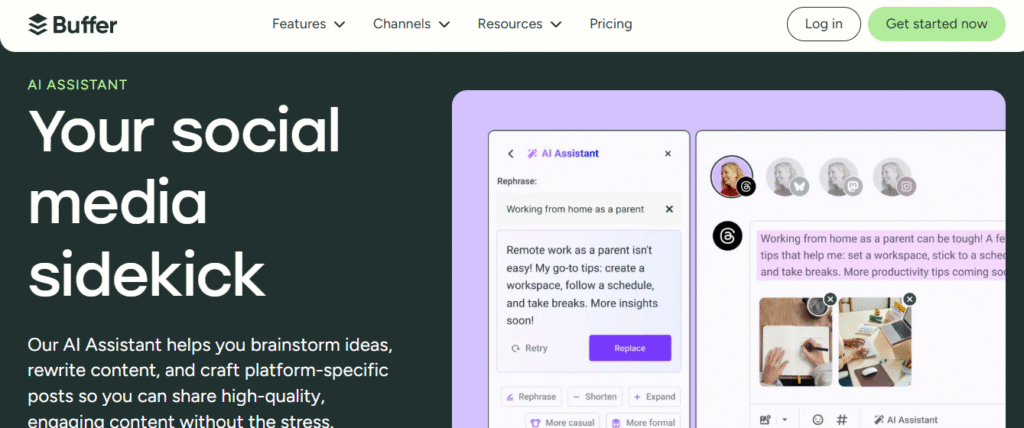Open the notebook writing image thumbnail
The height and width of the screenshot is (428, 1024).
(795, 342)
